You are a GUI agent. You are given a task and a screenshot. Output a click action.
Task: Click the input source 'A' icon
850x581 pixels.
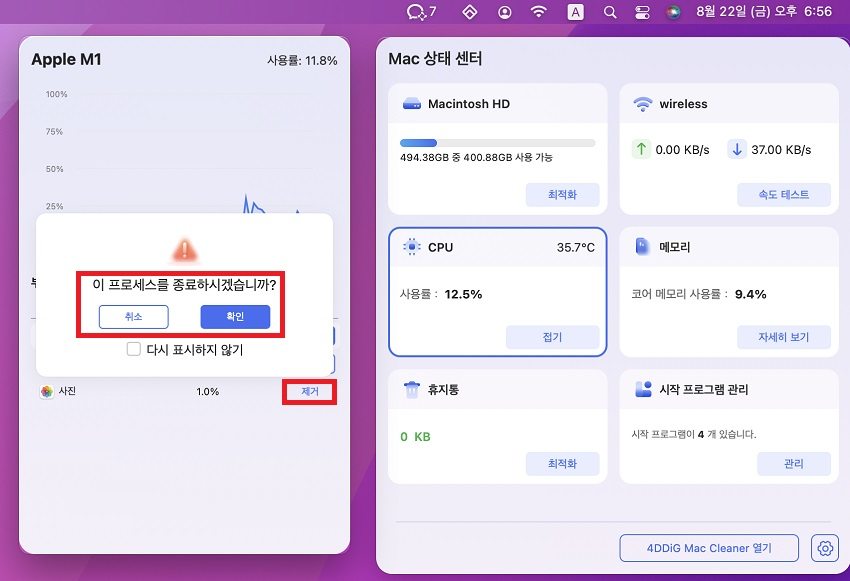(x=575, y=12)
